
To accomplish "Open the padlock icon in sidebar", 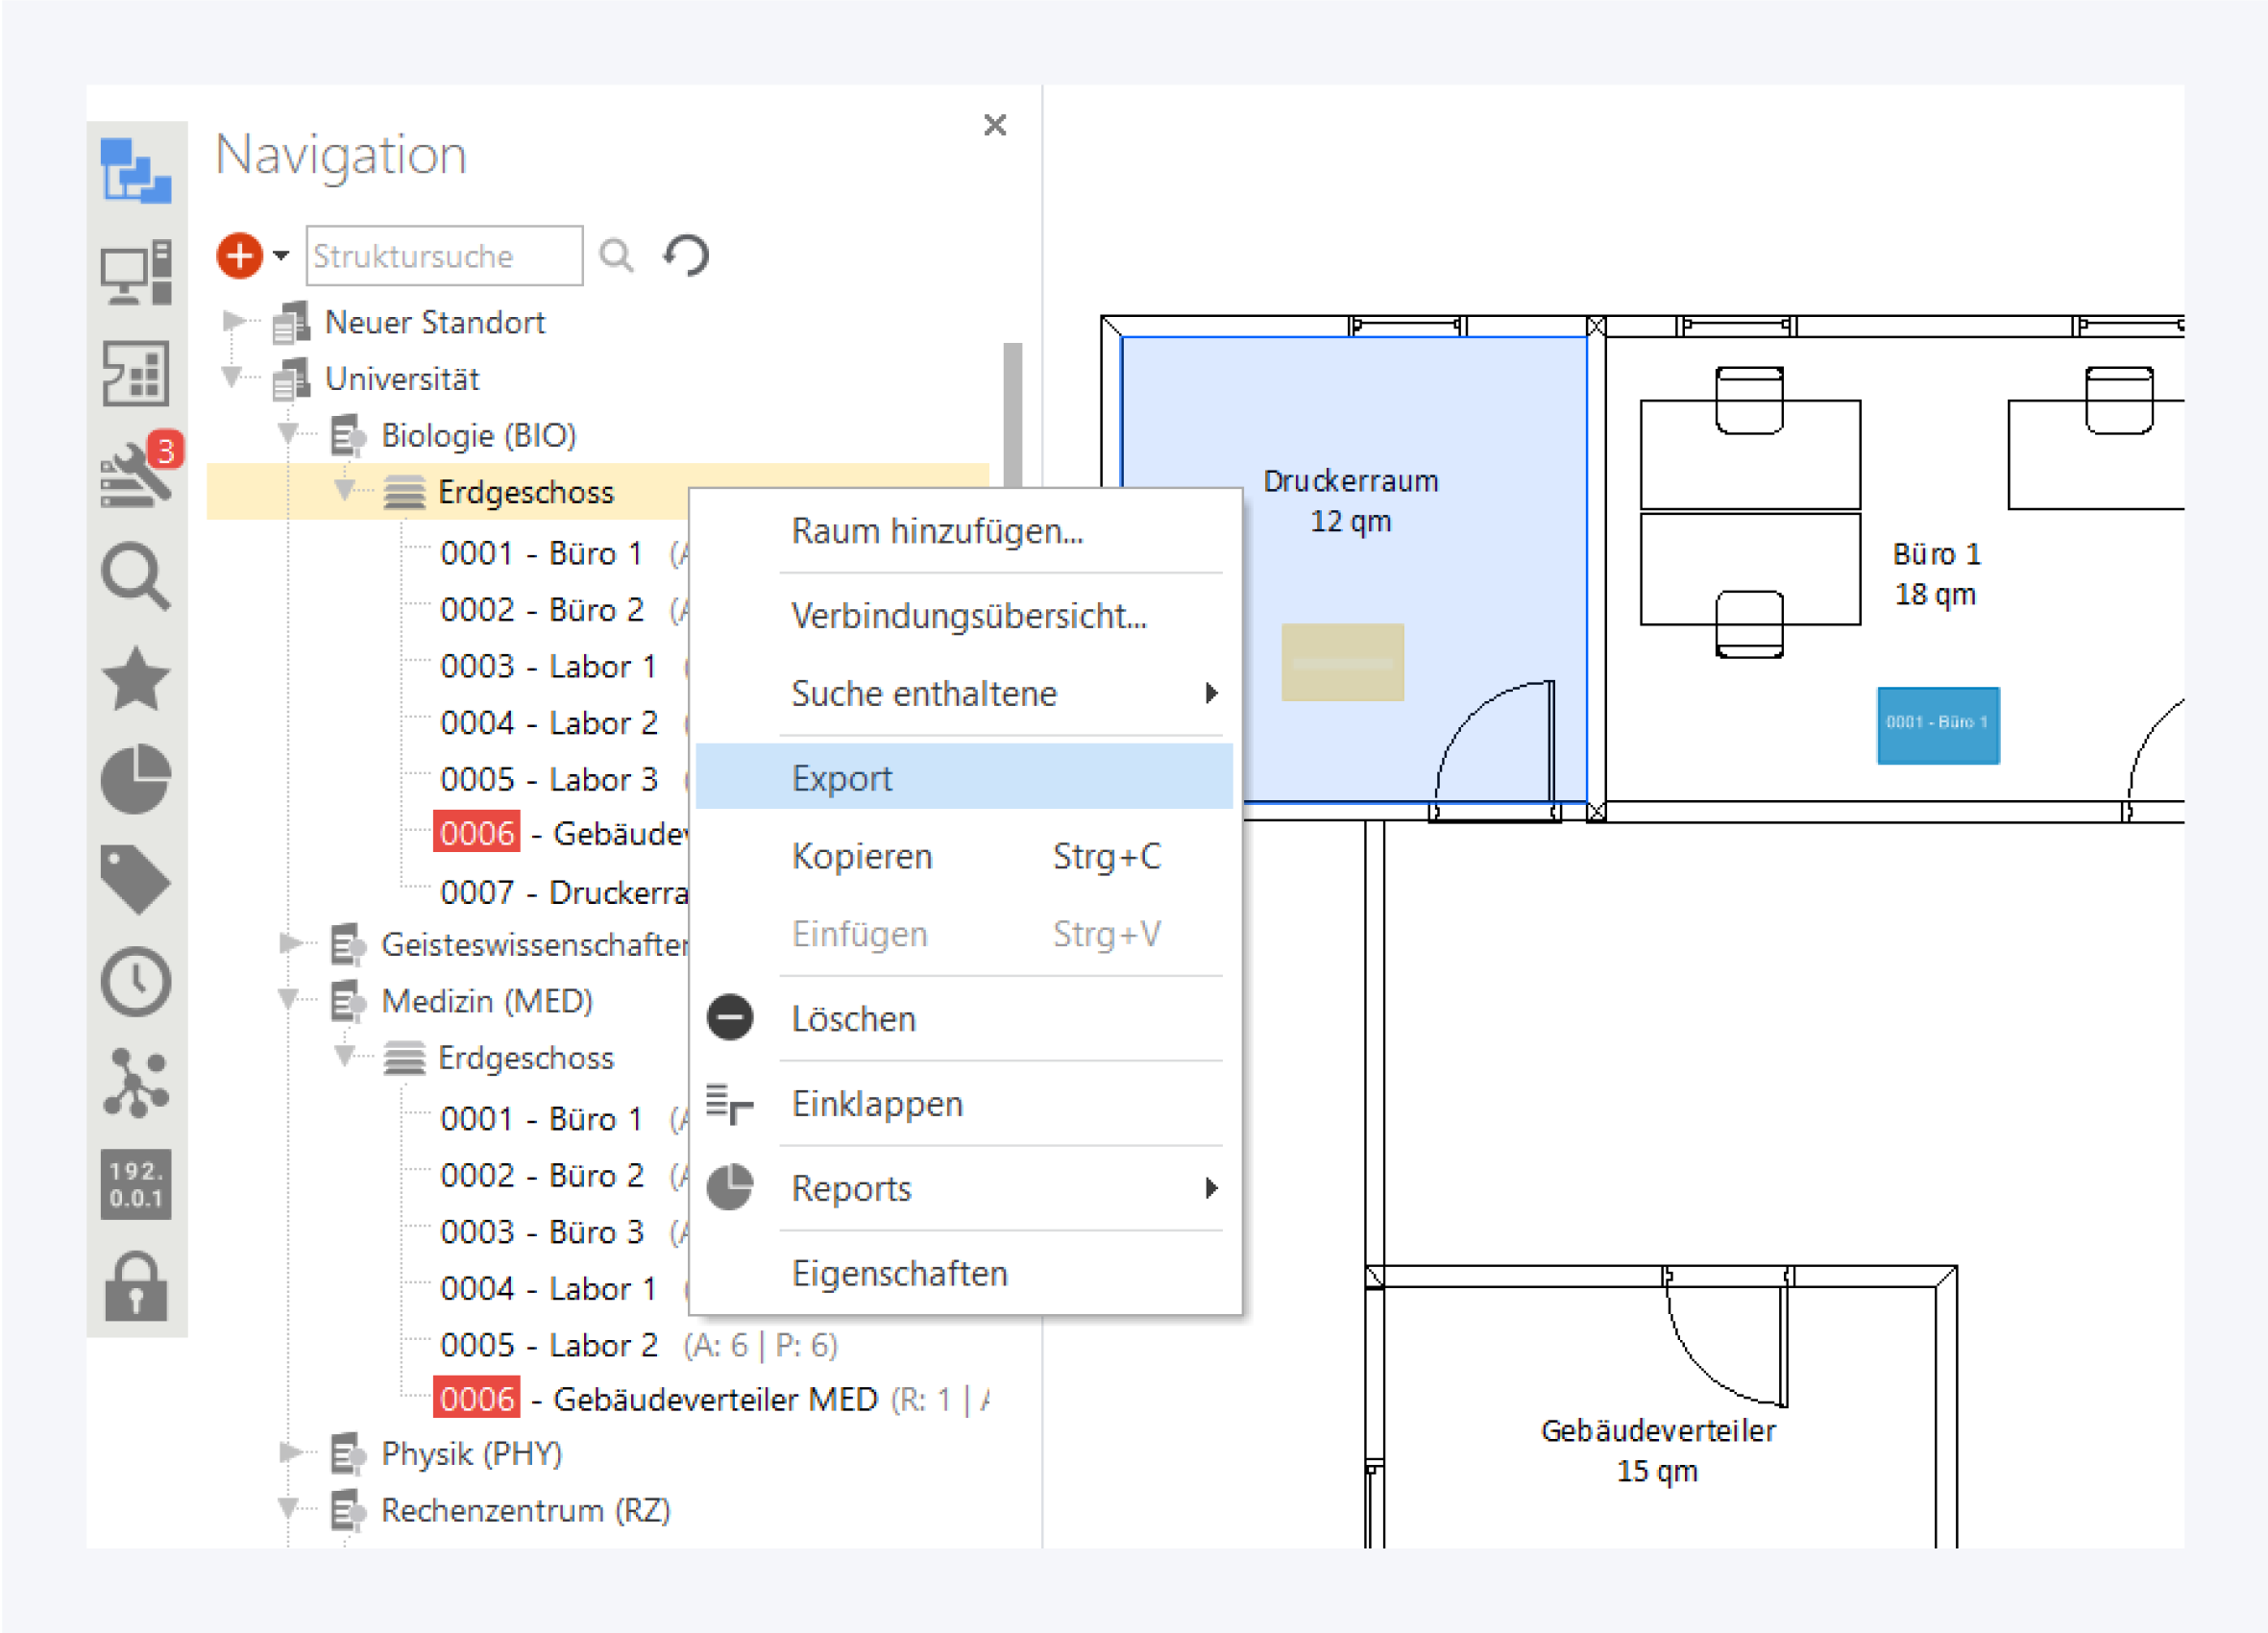I will (x=137, y=1286).
